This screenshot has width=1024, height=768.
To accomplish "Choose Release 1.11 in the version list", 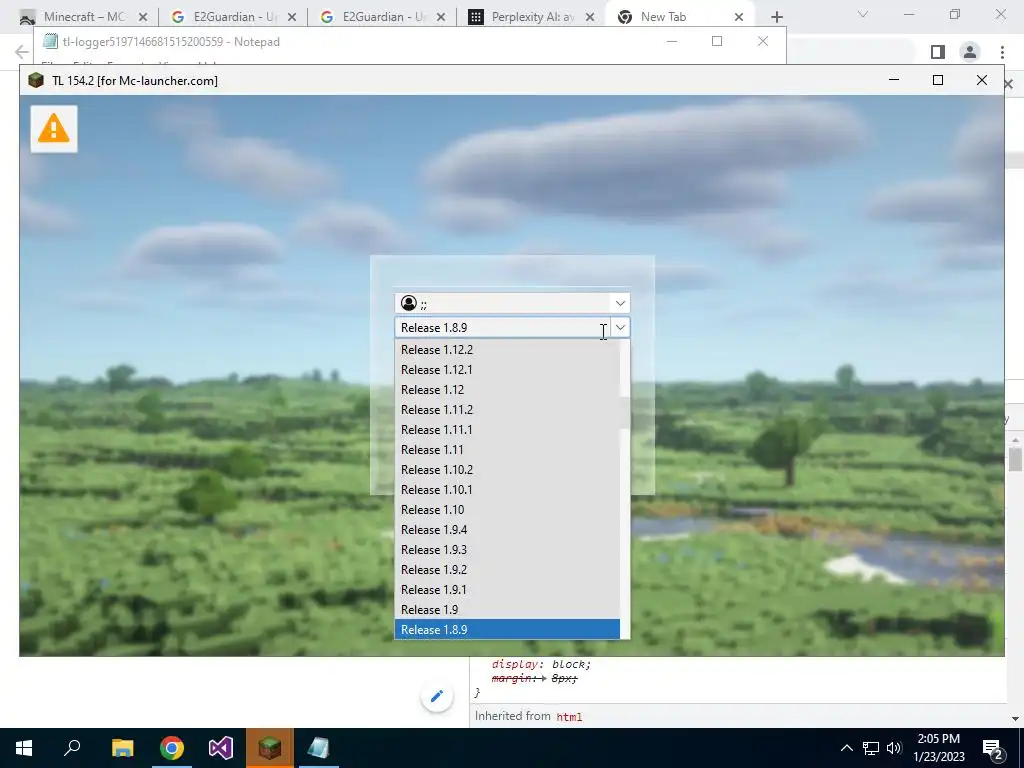I will (x=507, y=450).
